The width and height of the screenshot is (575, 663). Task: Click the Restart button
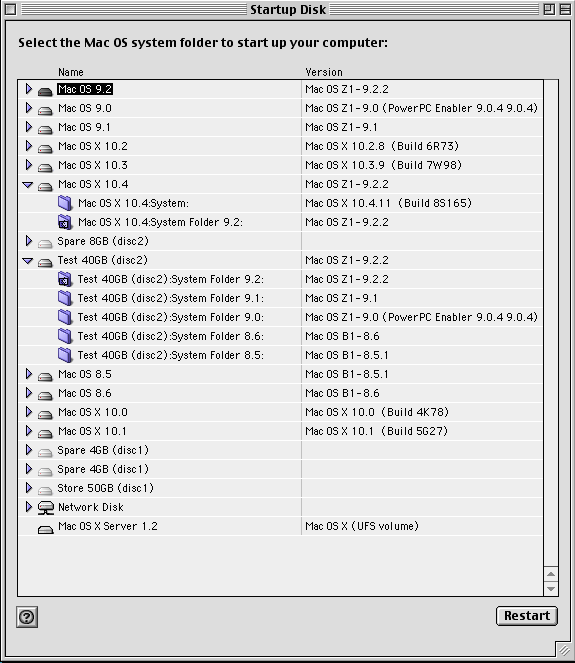coord(527,616)
